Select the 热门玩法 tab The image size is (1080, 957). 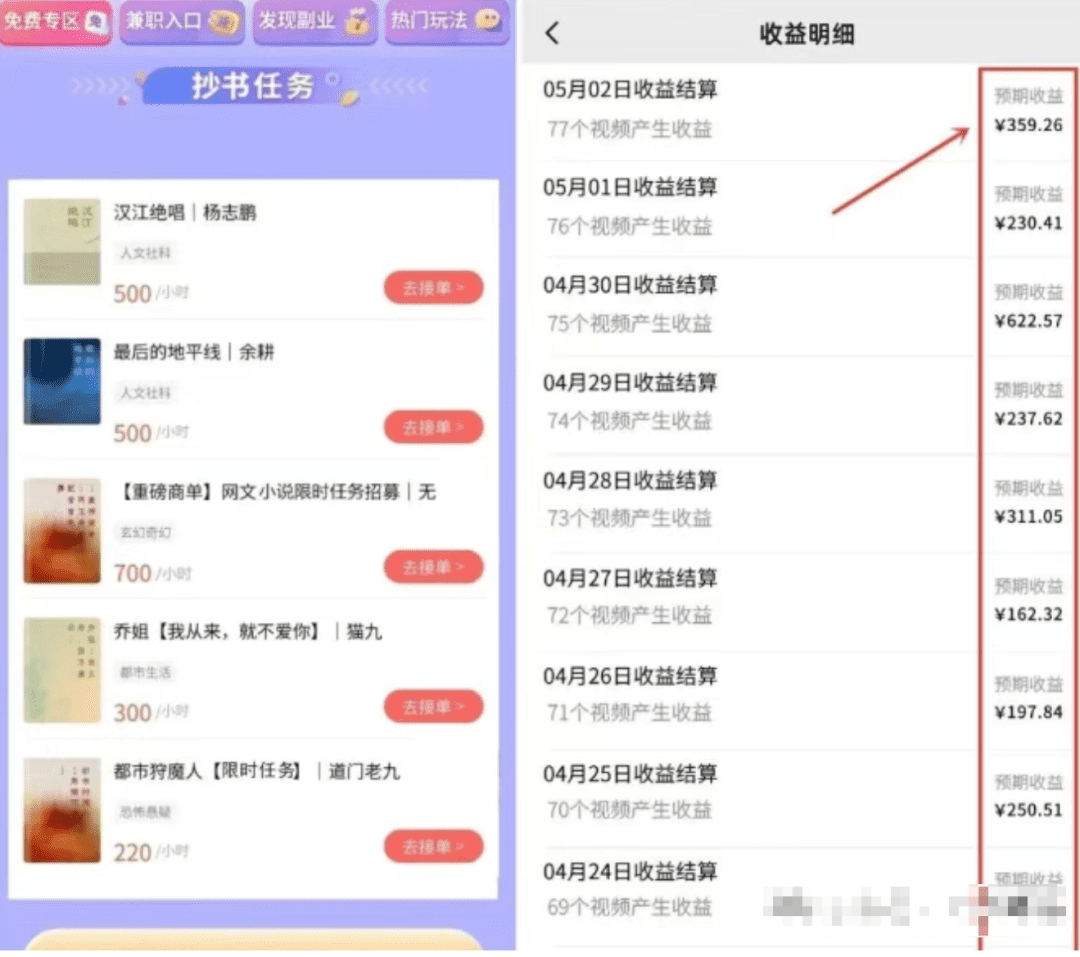(x=446, y=21)
